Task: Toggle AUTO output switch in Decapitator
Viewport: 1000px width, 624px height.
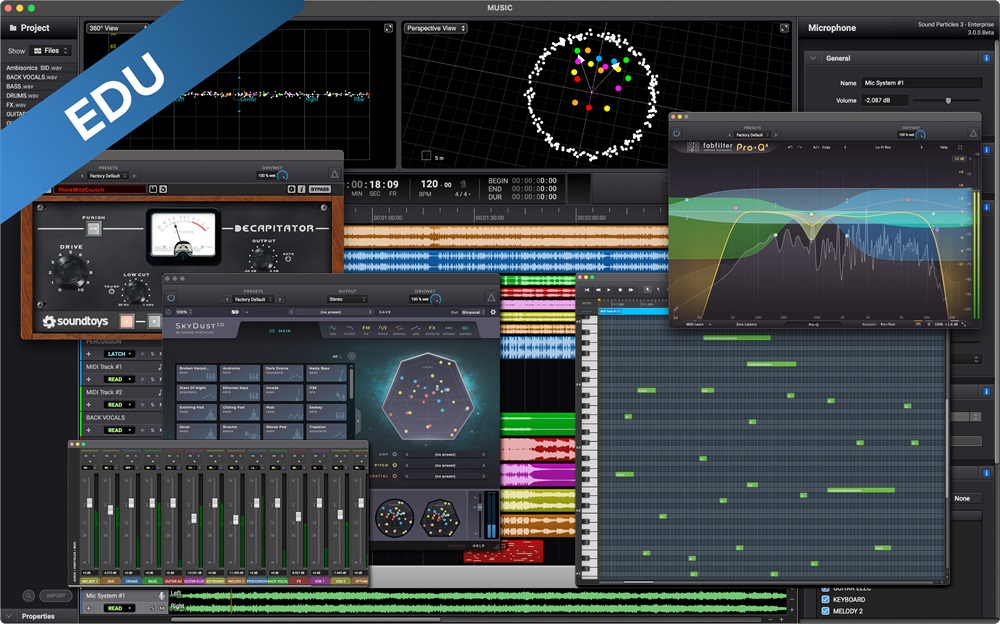Action: point(288,258)
